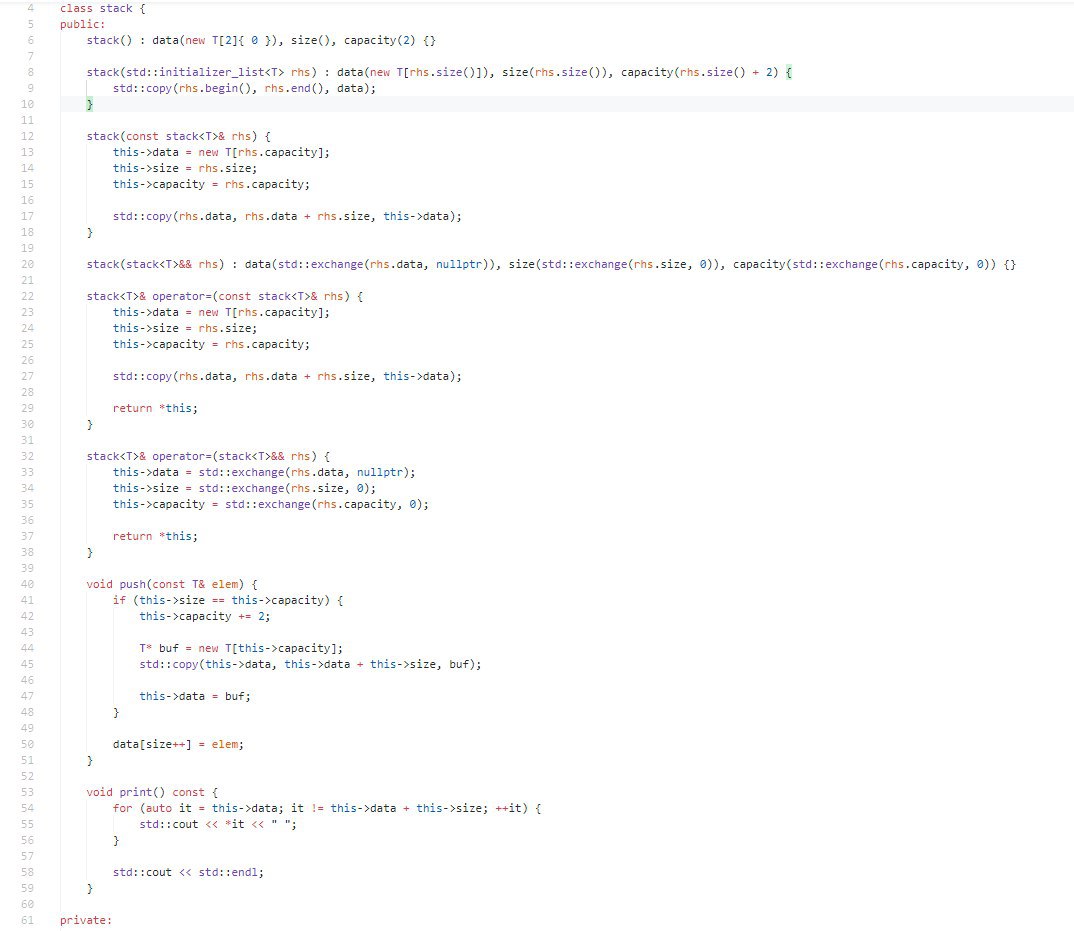Click 'std::cout << *it << " ";' line
1074x931 pixels.
click(218, 824)
